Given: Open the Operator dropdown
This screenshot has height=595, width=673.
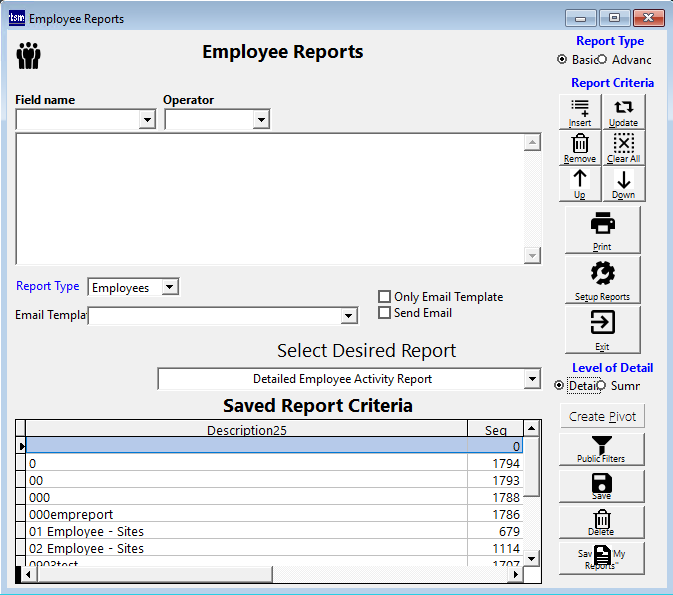Looking at the screenshot, I should pyautogui.click(x=261, y=119).
